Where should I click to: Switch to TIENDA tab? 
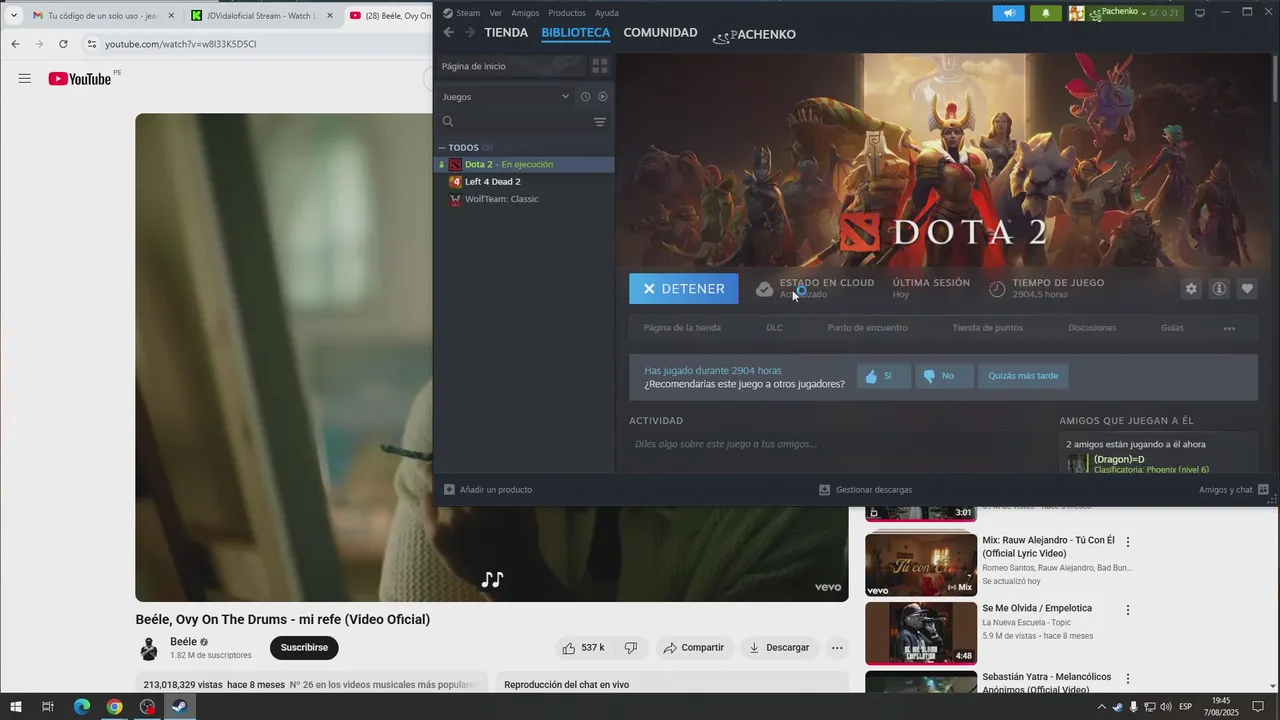click(x=506, y=33)
